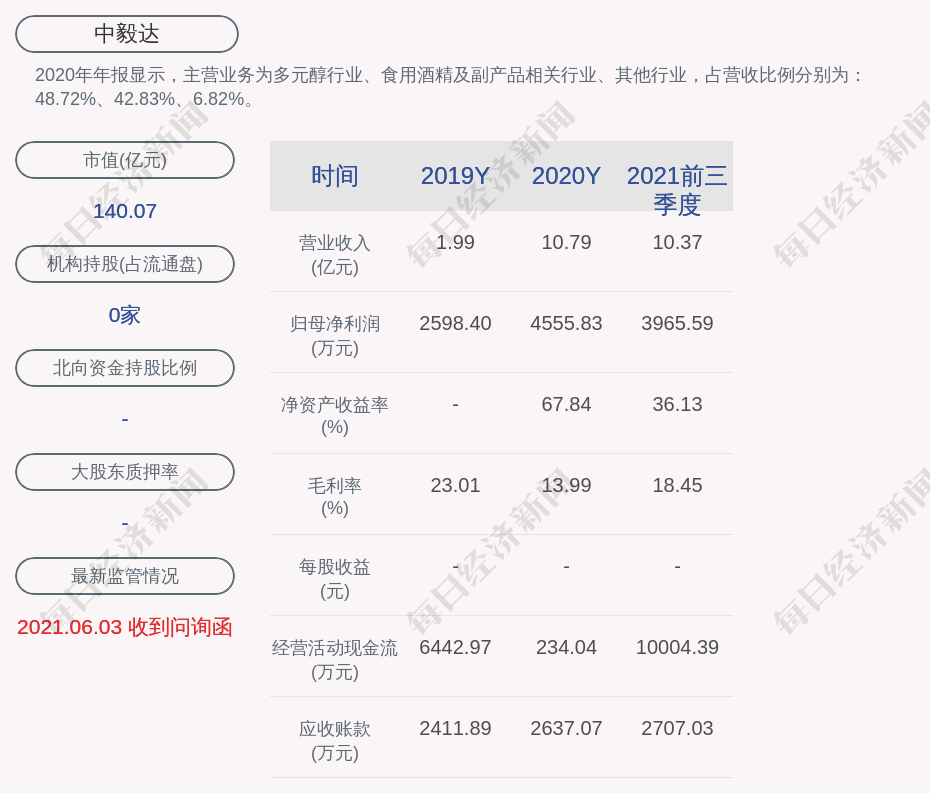Select the 归母净利润 row label
Screen dimensions: 930x793
tap(334, 335)
